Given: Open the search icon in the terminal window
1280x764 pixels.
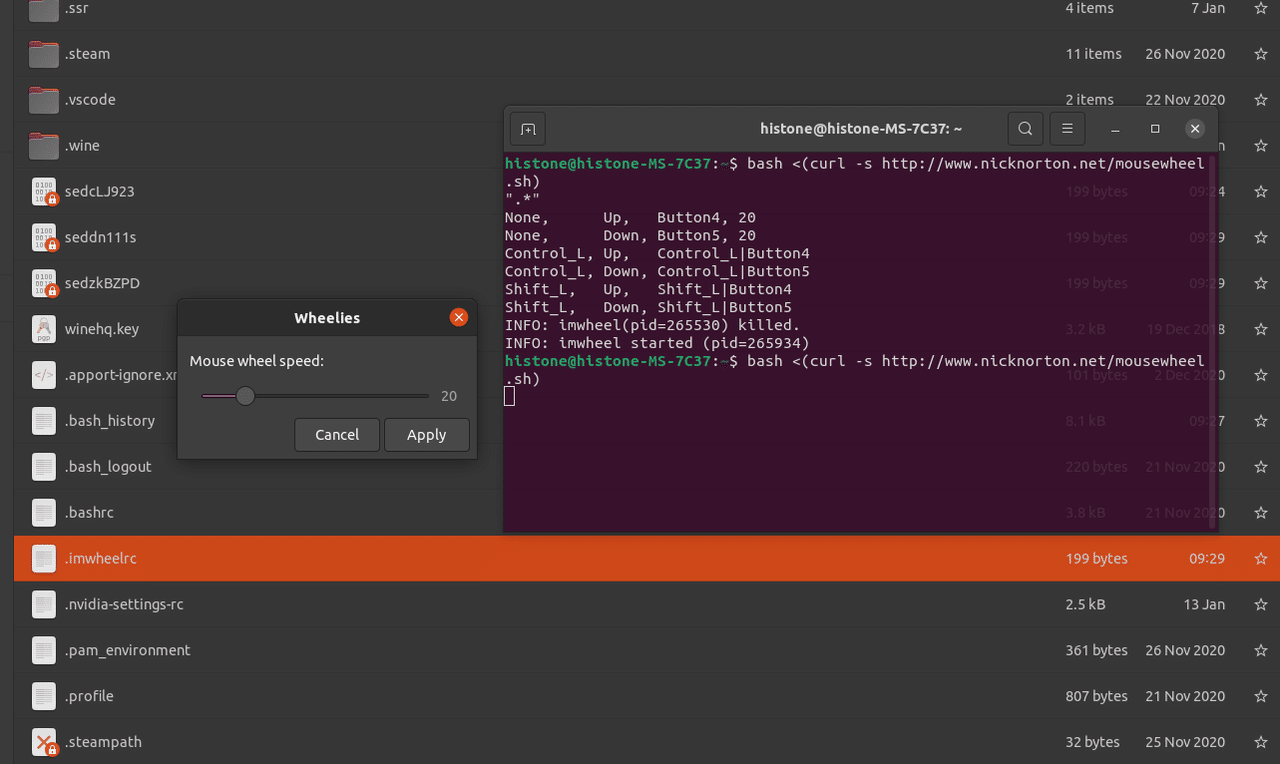Looking at the screenshot, I should point(1025,128).
